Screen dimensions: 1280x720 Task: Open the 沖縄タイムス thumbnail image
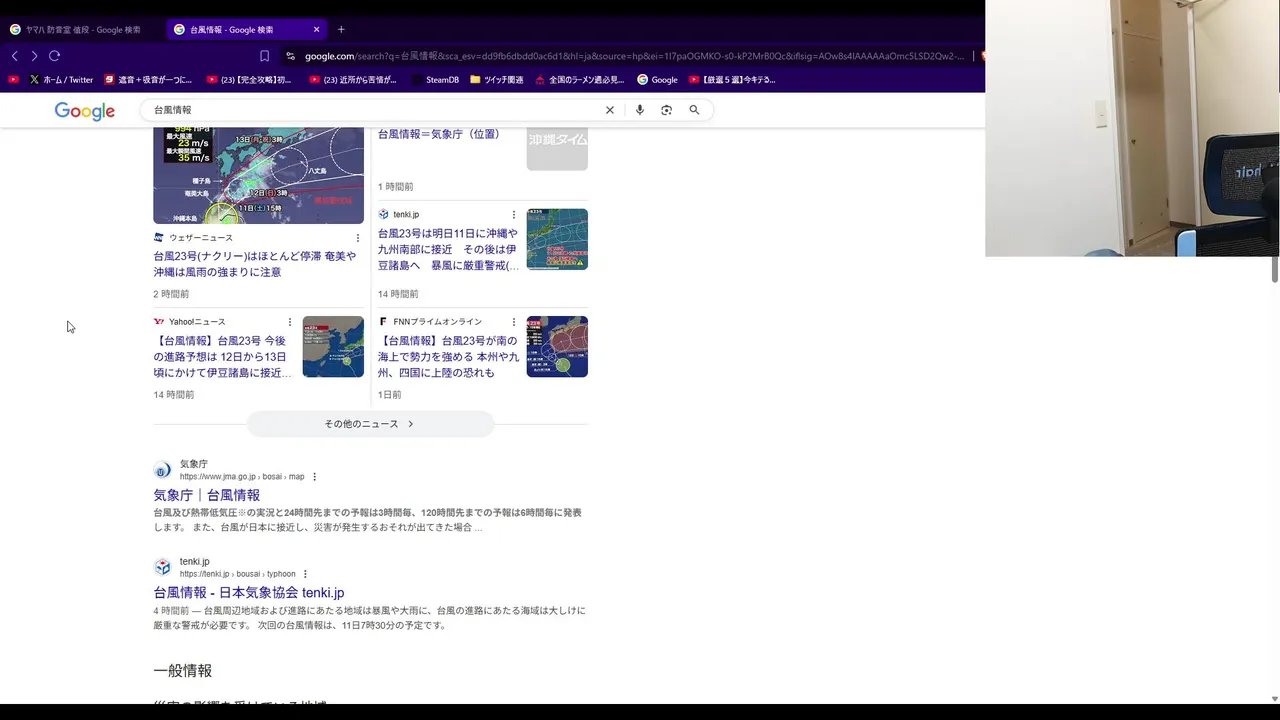pos(557,148)
